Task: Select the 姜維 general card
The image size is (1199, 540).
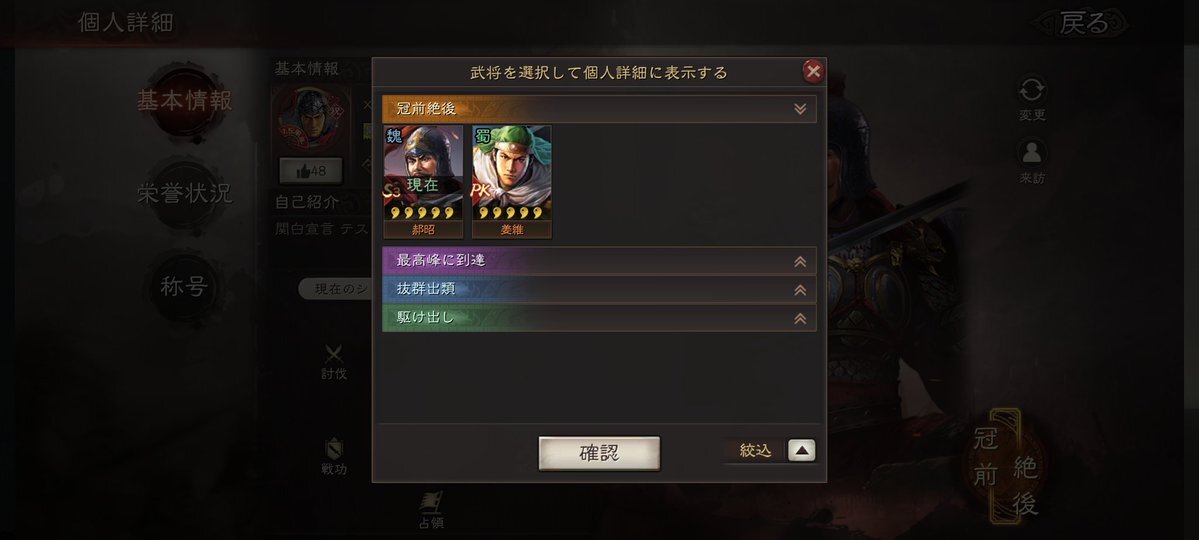Action: (x=512, y=182)
